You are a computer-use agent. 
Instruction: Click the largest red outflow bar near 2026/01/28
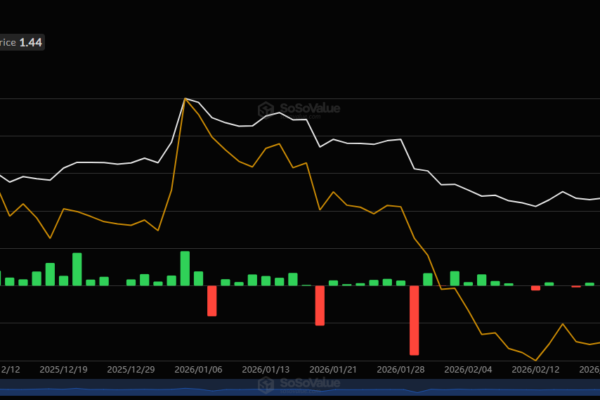414,320
